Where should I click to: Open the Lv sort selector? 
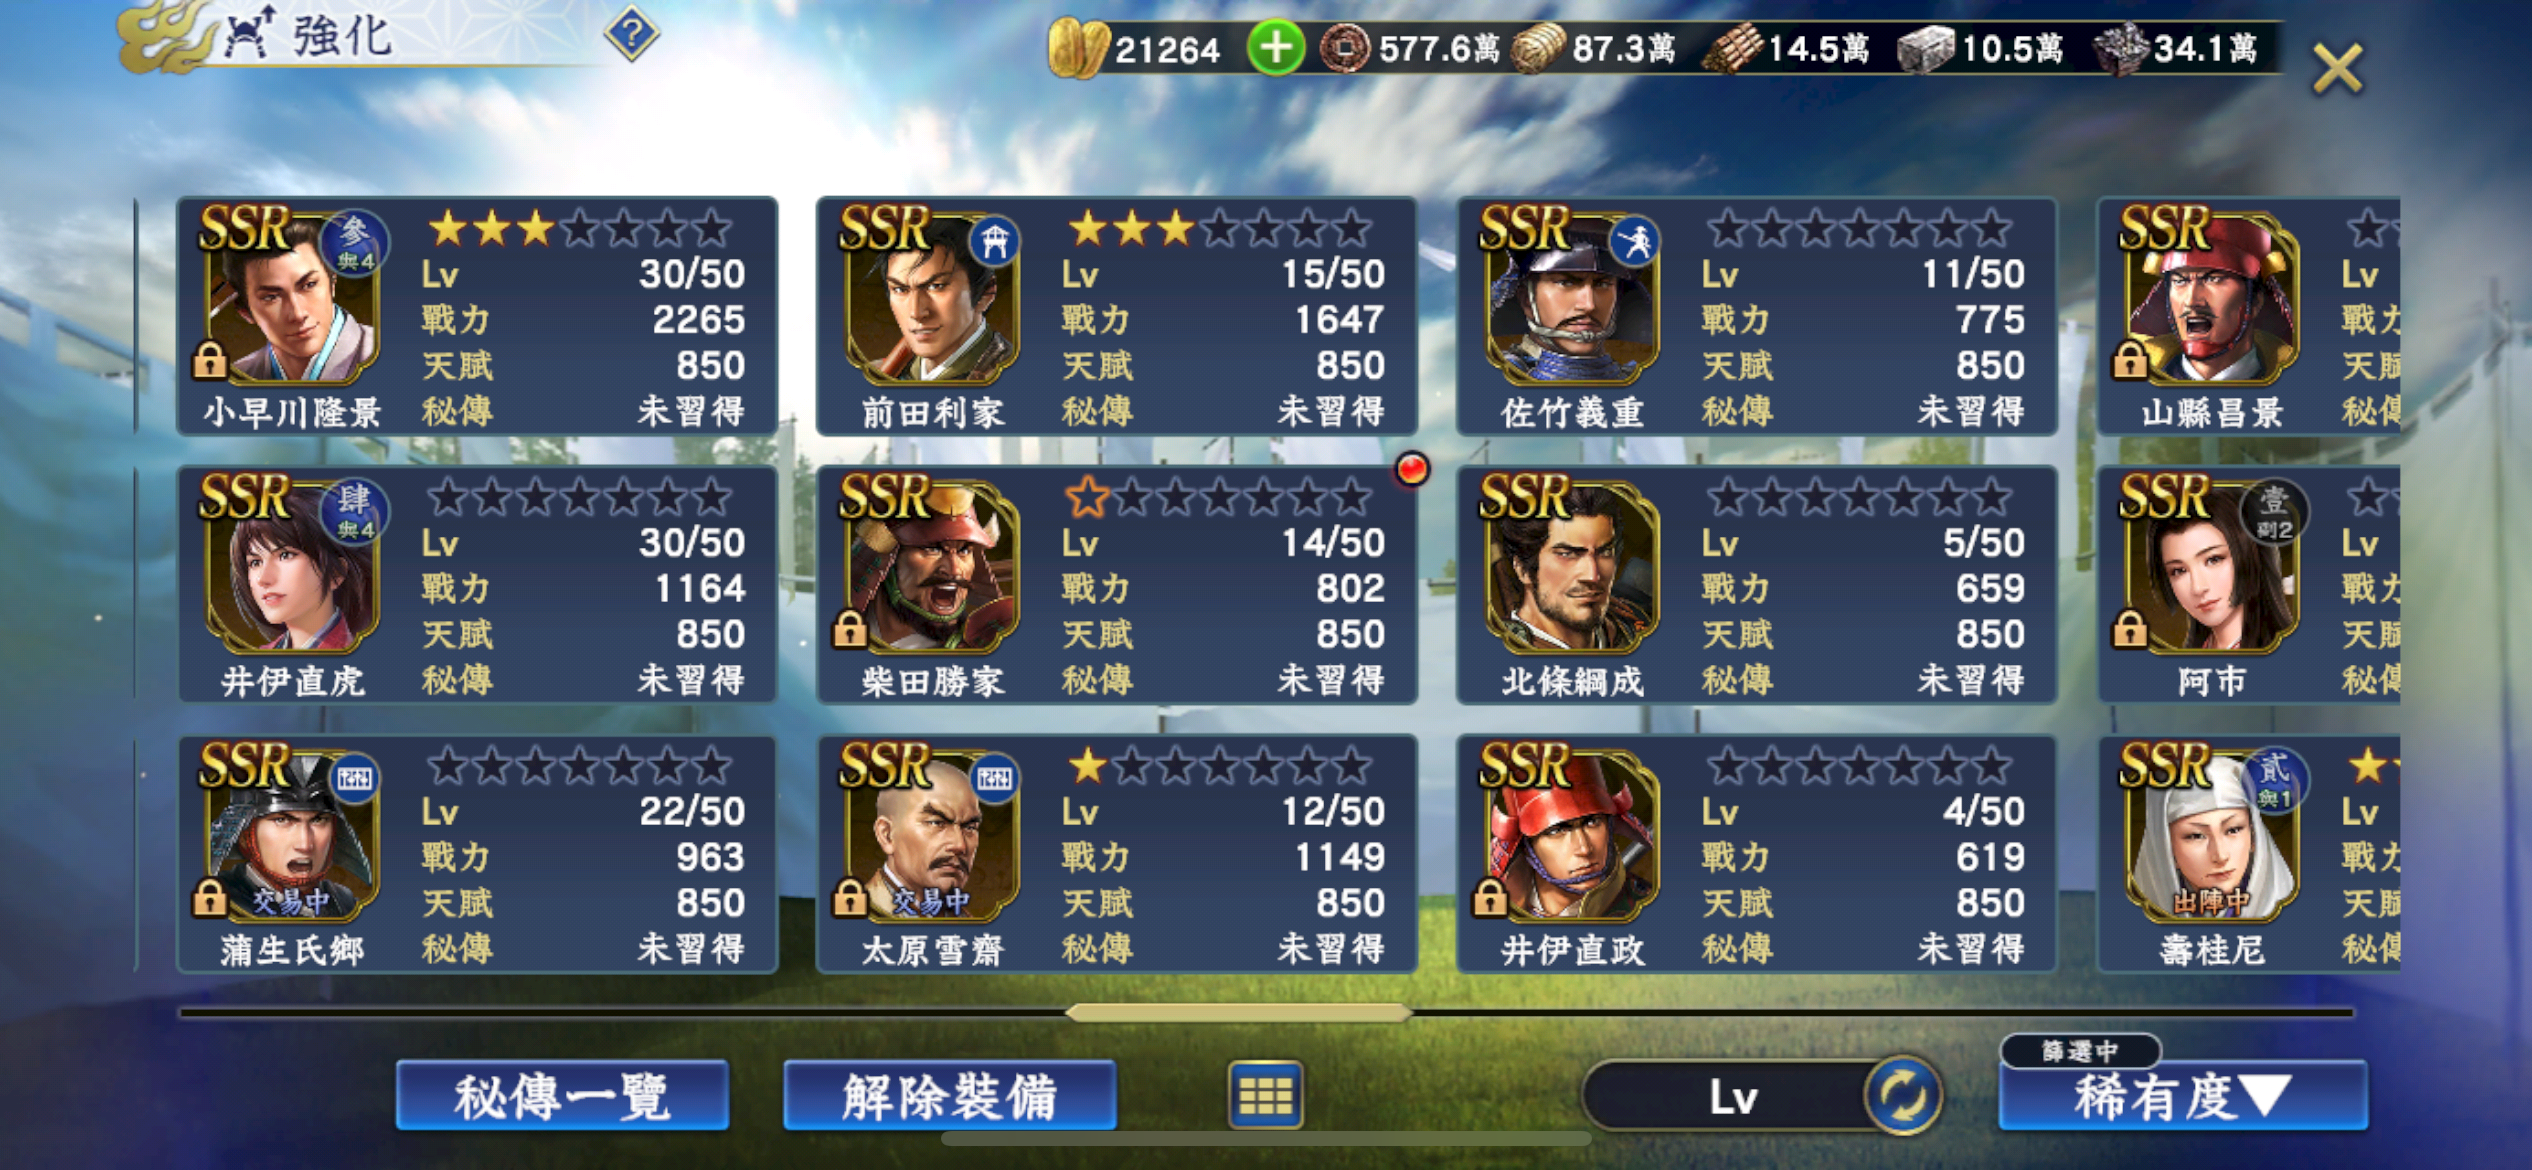pos(1733,1097)
